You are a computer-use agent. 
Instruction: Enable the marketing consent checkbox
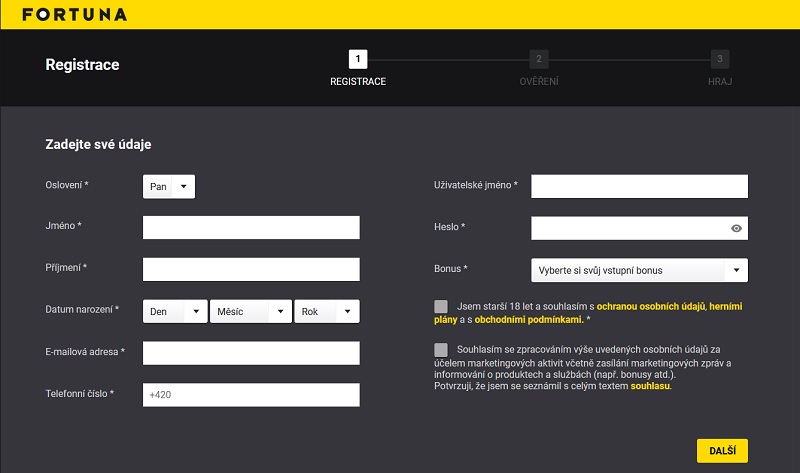click(x=441, y=349)
